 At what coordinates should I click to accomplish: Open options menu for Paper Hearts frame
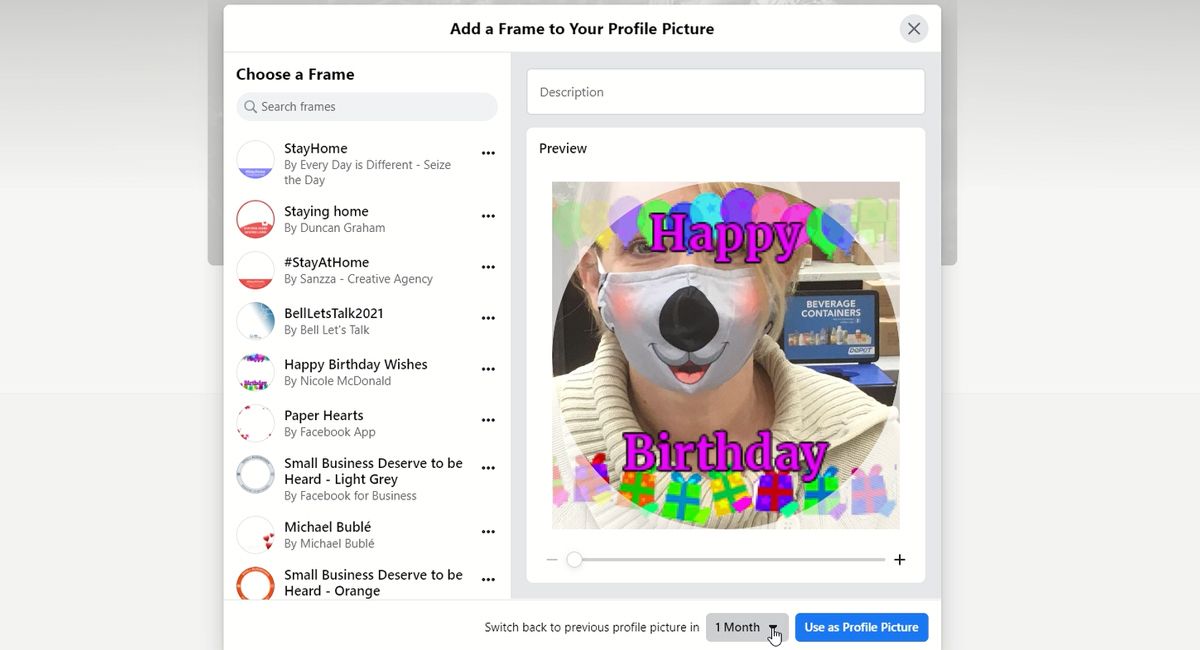488,420
